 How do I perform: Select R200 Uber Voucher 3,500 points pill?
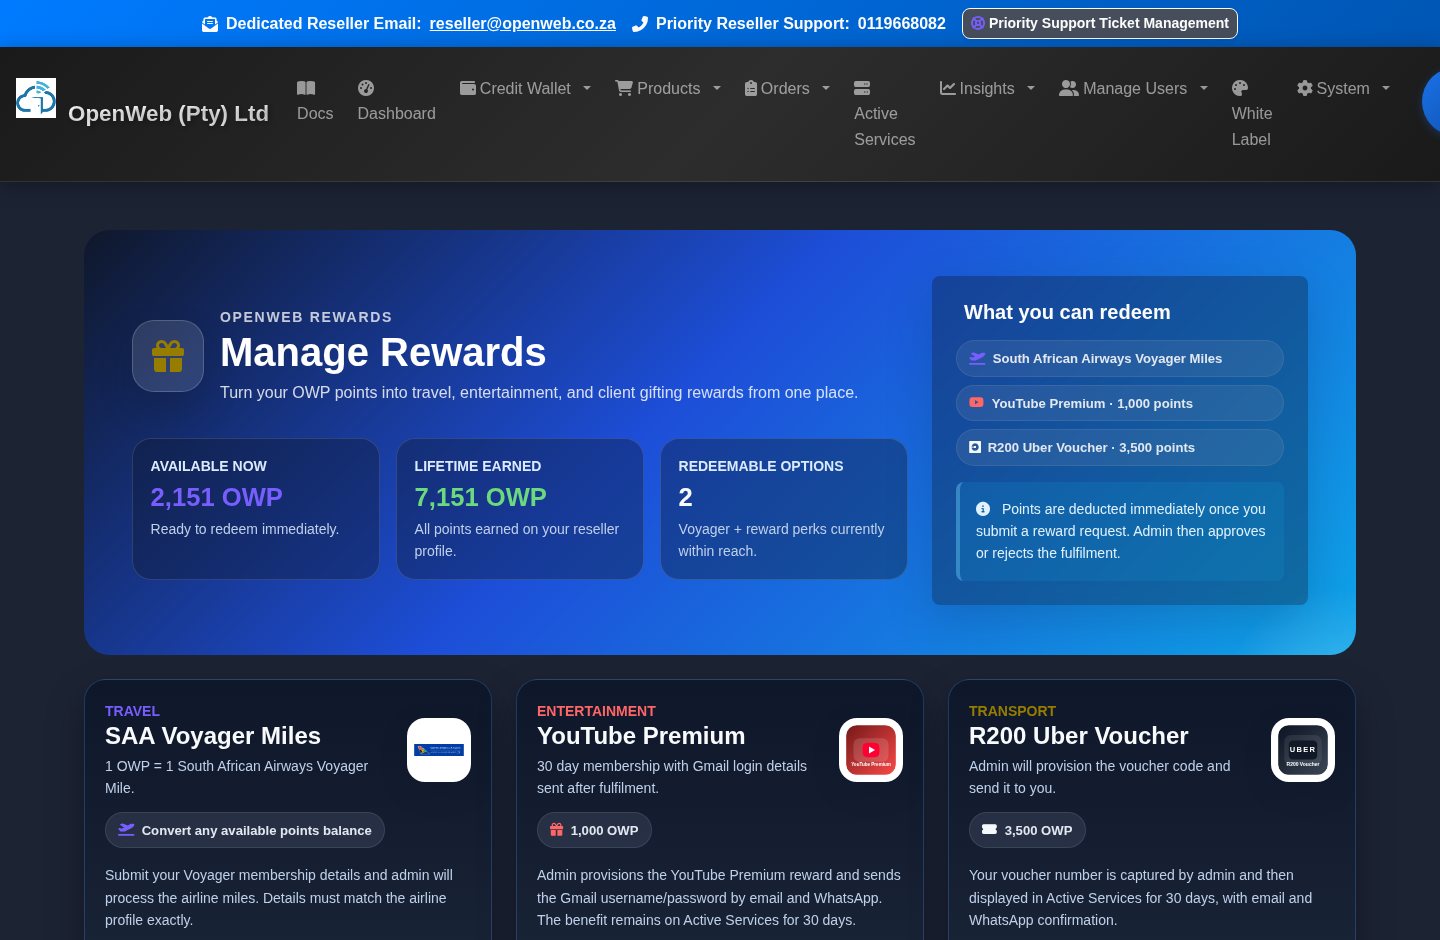[1120, 447]
